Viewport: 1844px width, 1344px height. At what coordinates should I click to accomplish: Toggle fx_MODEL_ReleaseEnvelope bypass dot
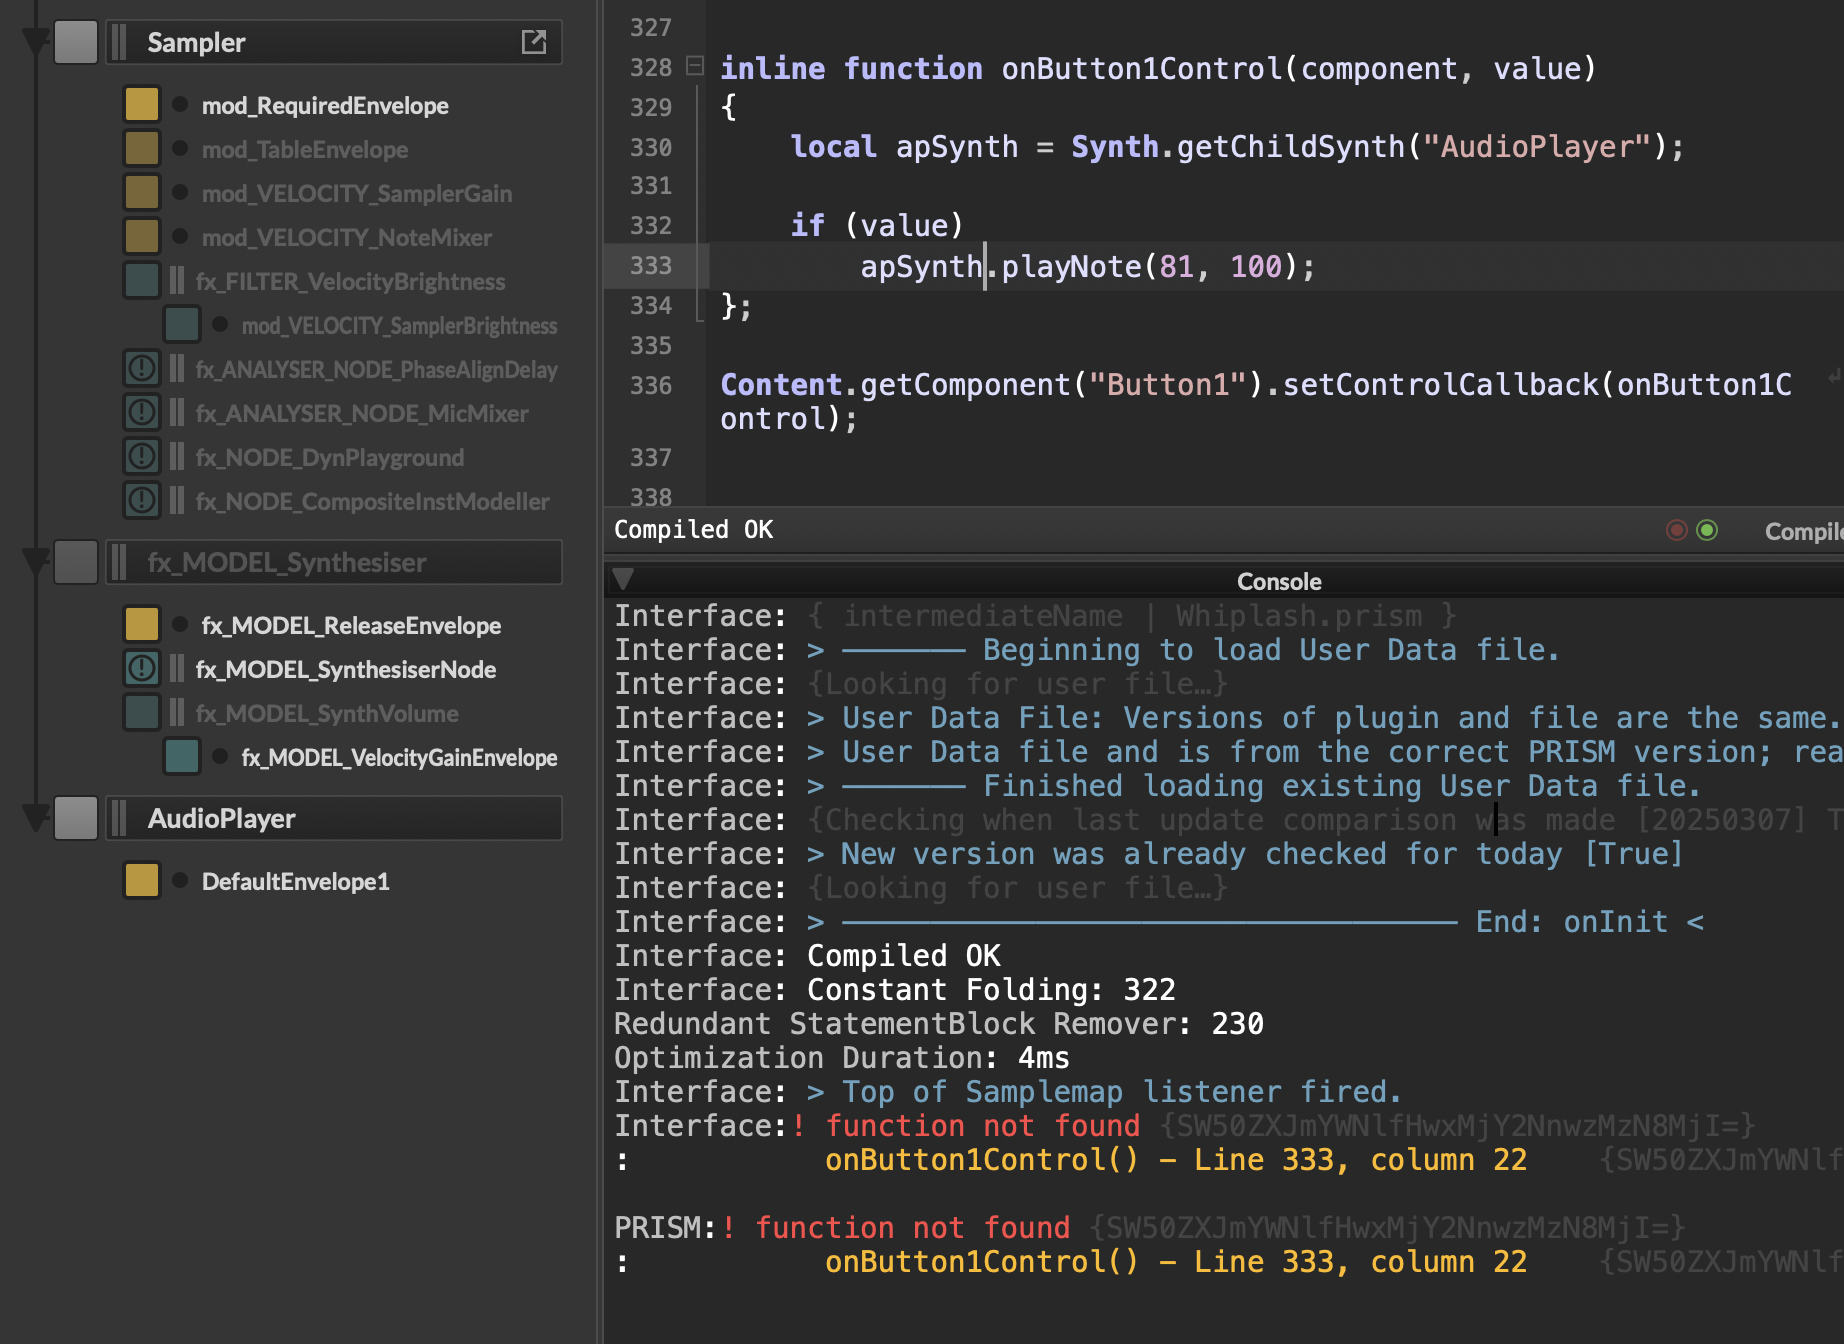[180, 624]
